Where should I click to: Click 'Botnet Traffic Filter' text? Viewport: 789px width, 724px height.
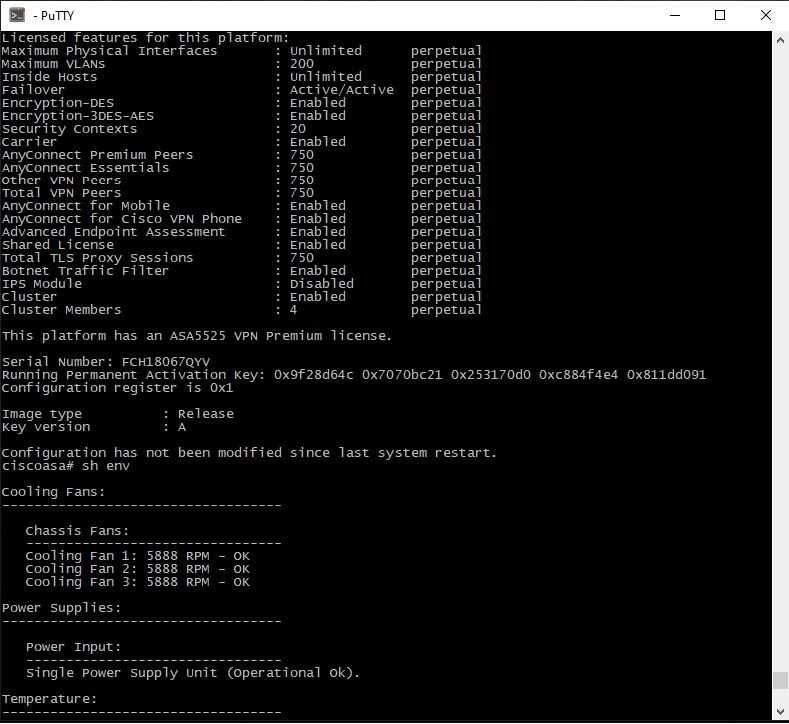(x=86, y=271)
